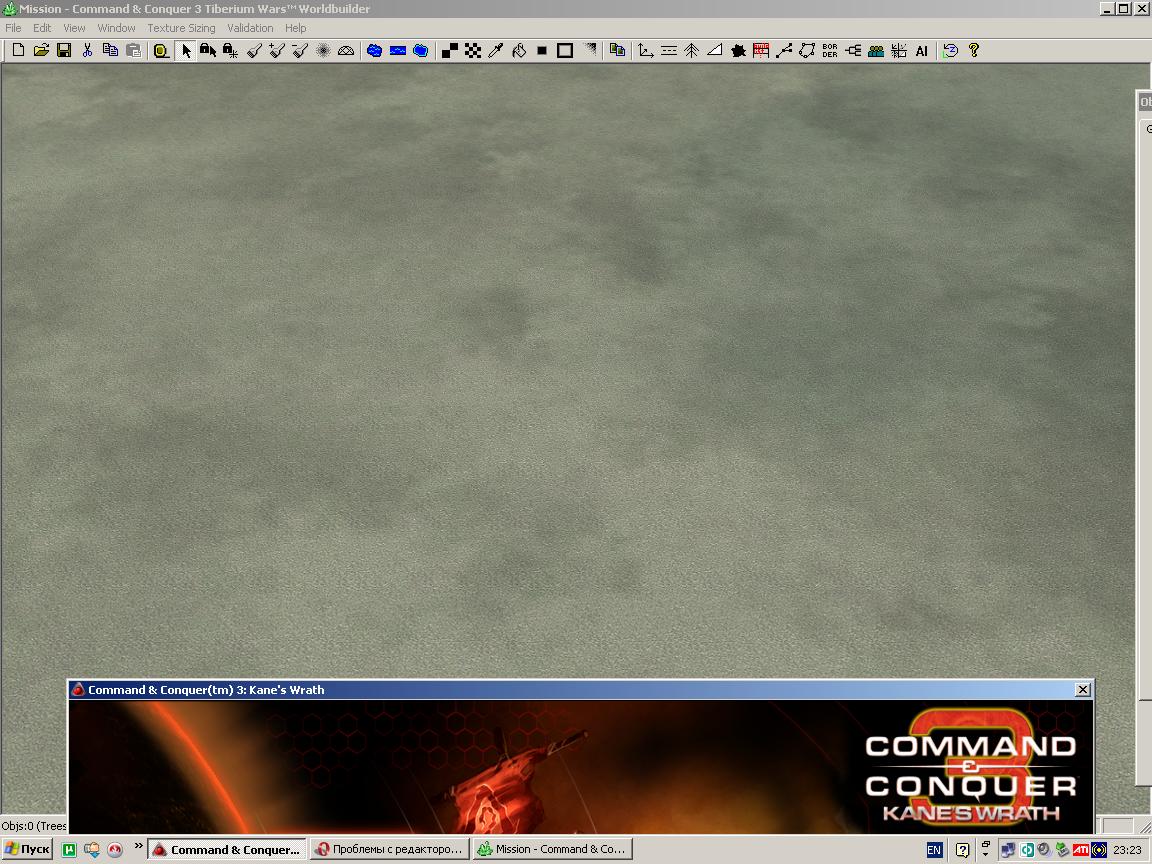Image resolution: width=1152 pixels, height=864 pixels.
Task: Click the AI toolbar button
Action: click(x=921, y=50)
